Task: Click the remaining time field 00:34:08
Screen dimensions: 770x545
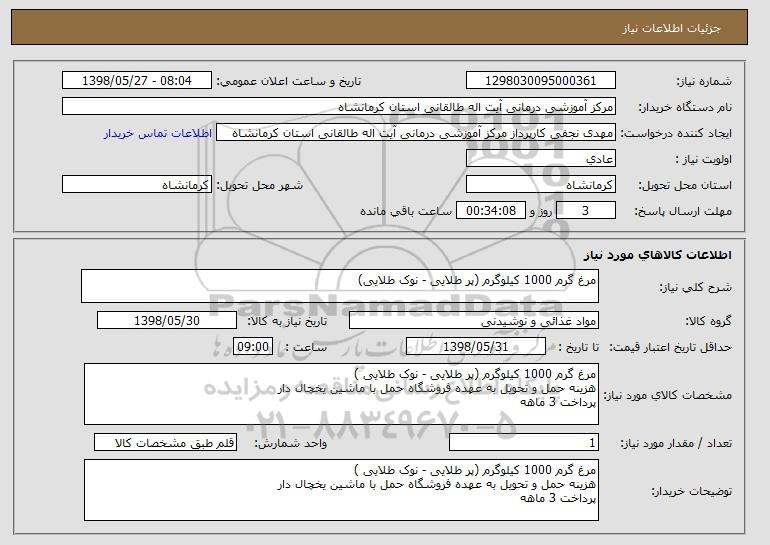Action: click(491, 211)
